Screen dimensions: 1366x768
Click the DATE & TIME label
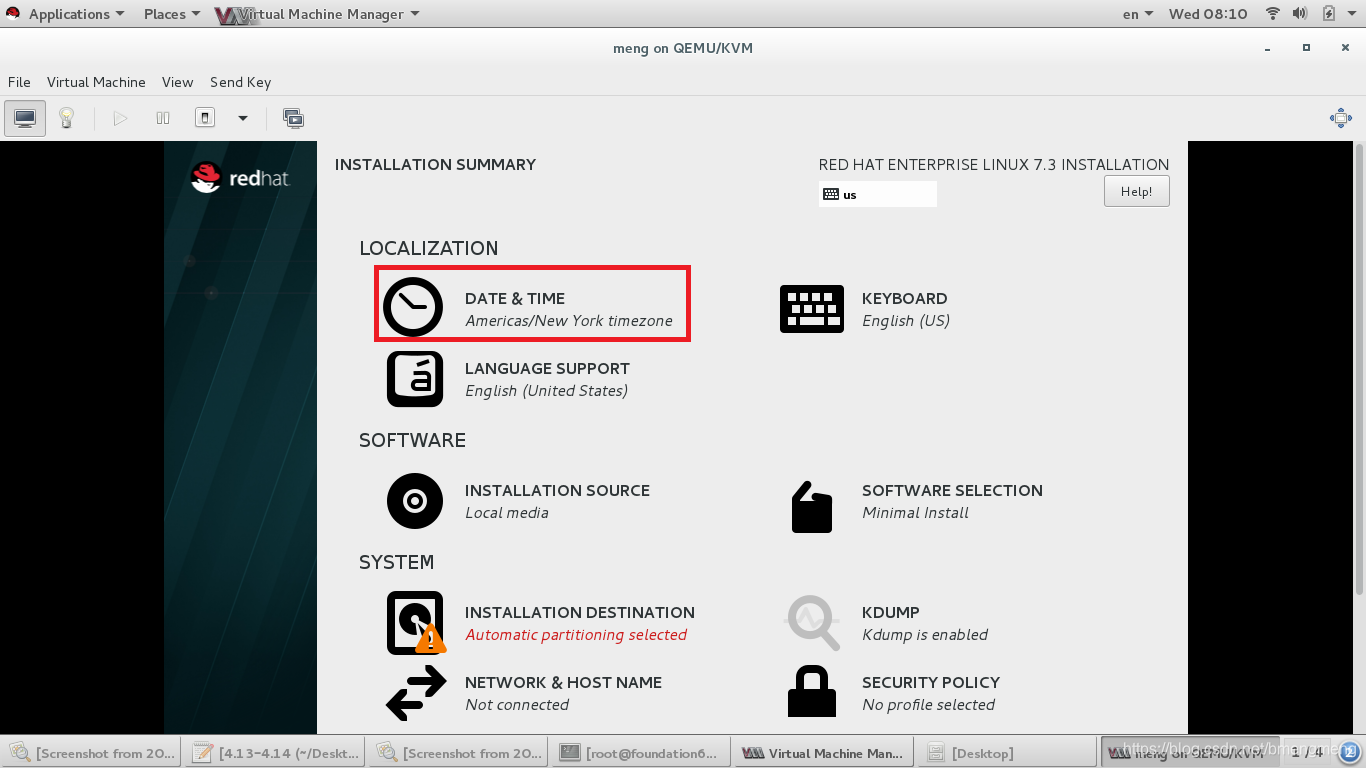tap(515, 298)
